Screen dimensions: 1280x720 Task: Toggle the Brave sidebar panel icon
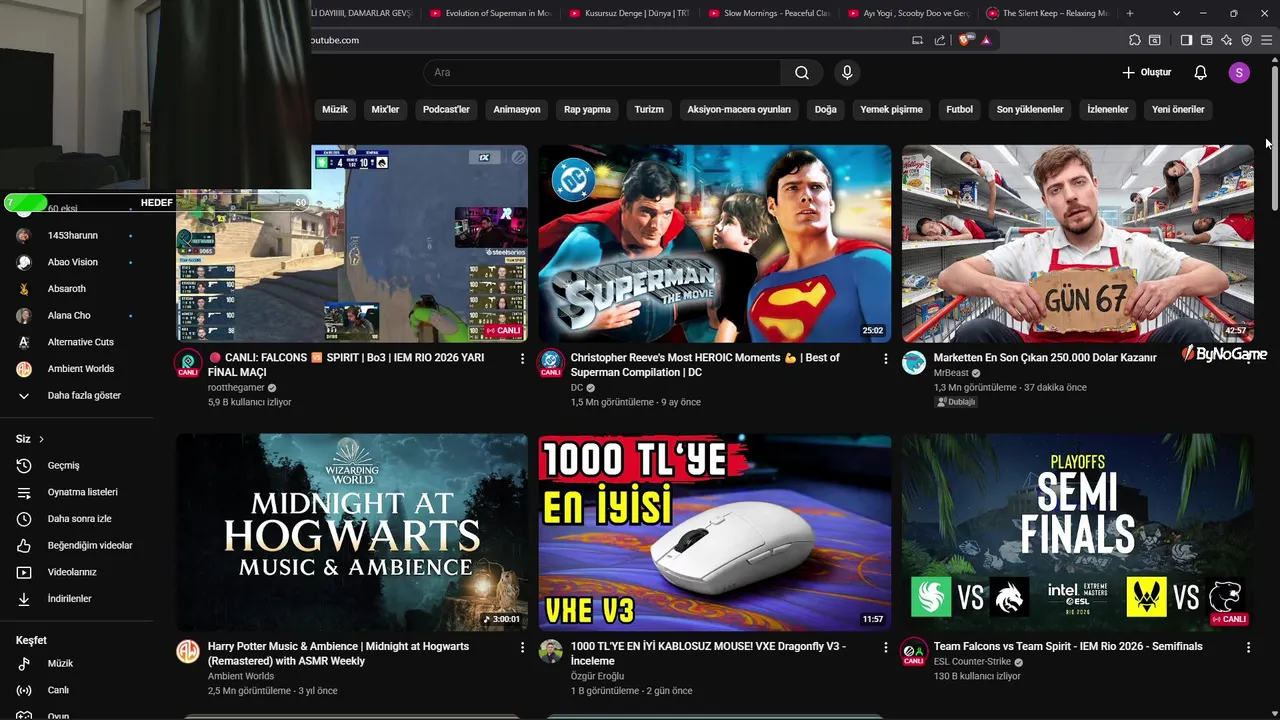point(1186,40)
